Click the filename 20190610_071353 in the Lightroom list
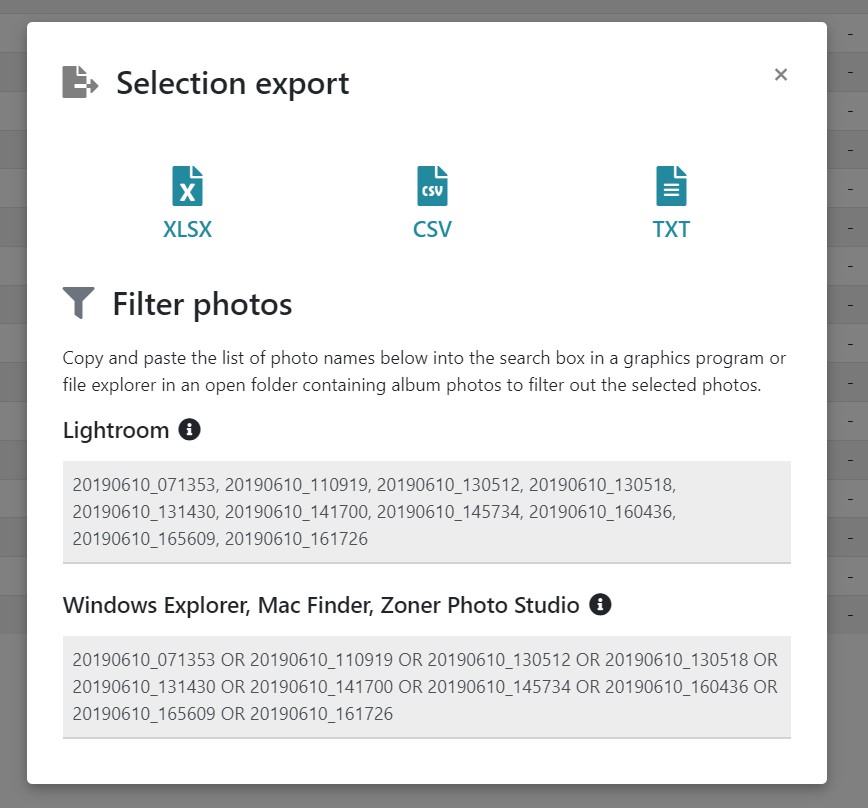Viewport: 868px width, 808px height. coord(137,485)
